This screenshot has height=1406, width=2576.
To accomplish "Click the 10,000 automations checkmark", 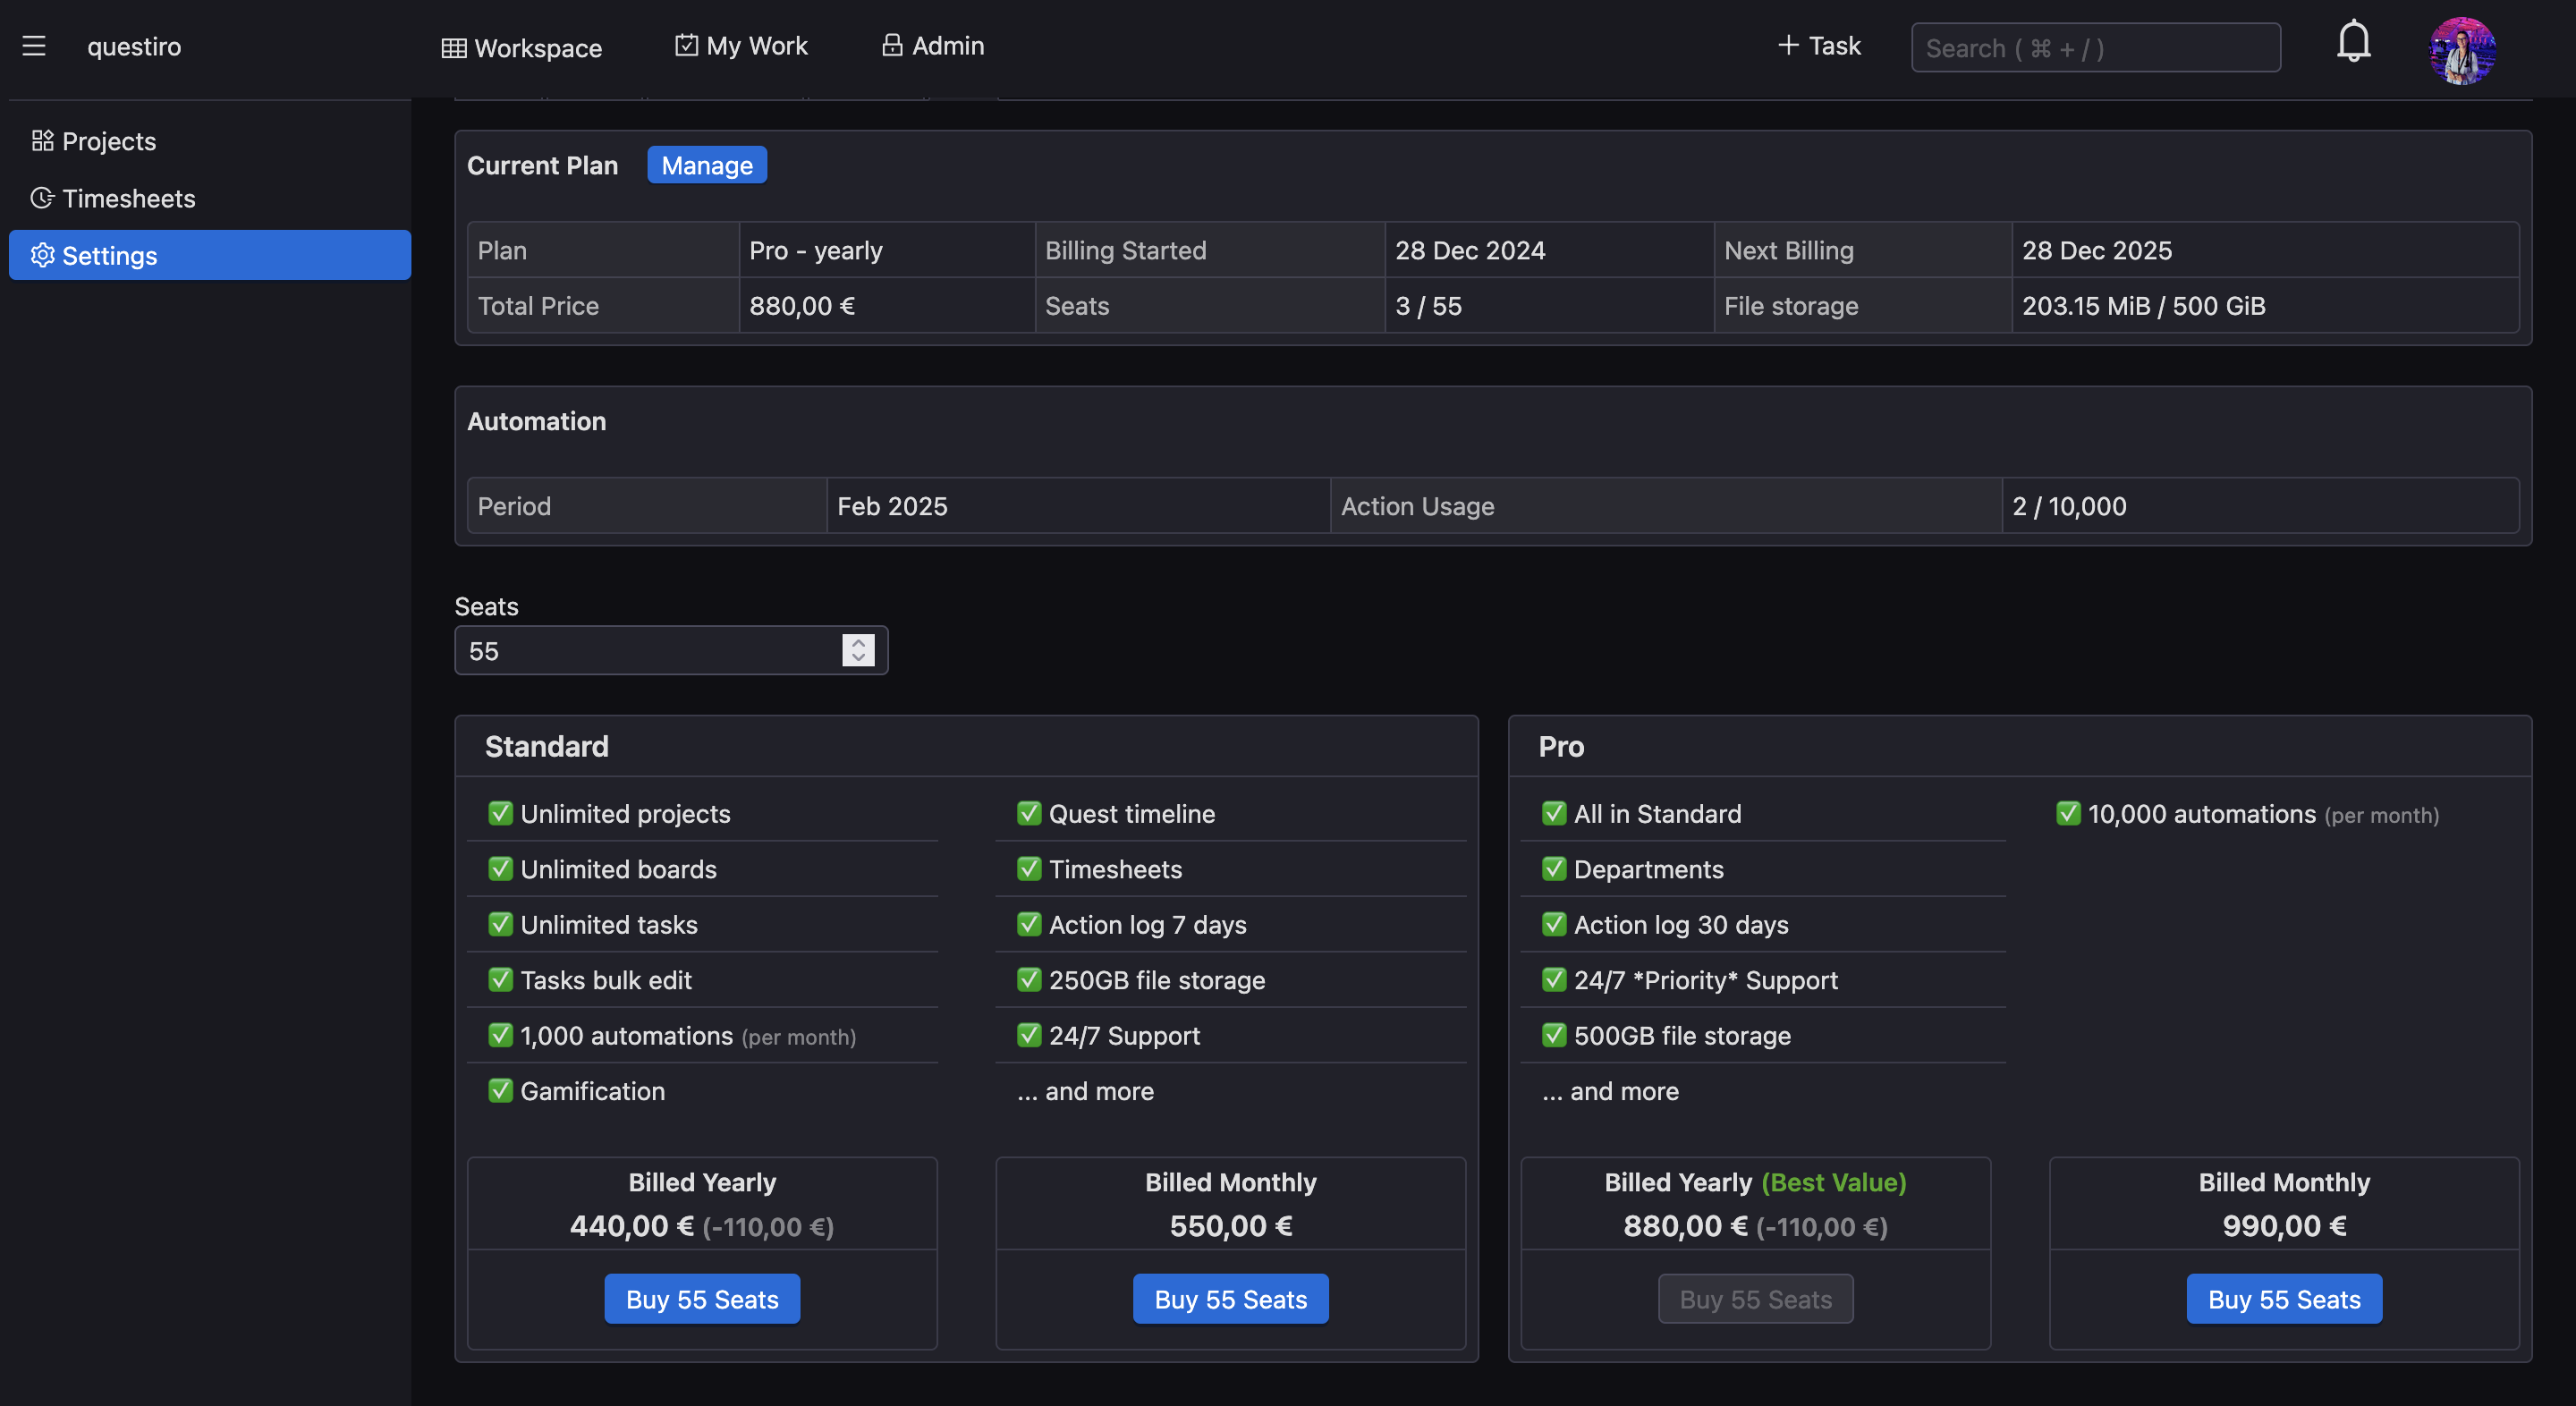I will 2068,813.
